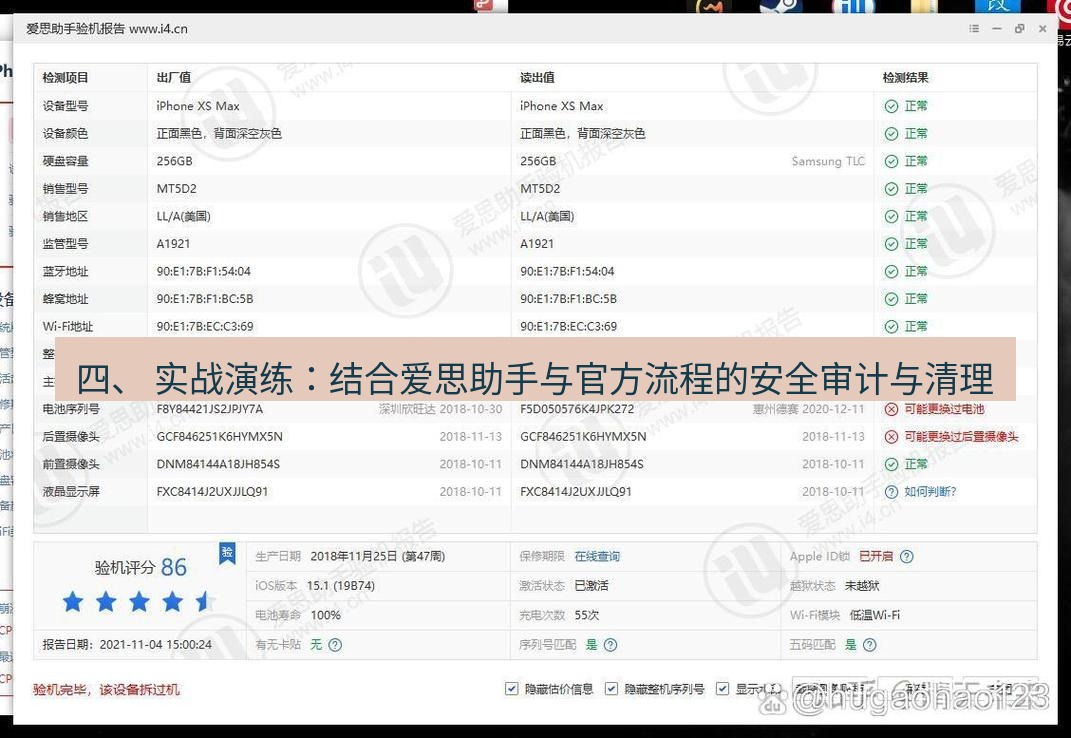Click green check icon in 销售地区 row
This screenshot has height=738, width=1071.
[891, 217]
